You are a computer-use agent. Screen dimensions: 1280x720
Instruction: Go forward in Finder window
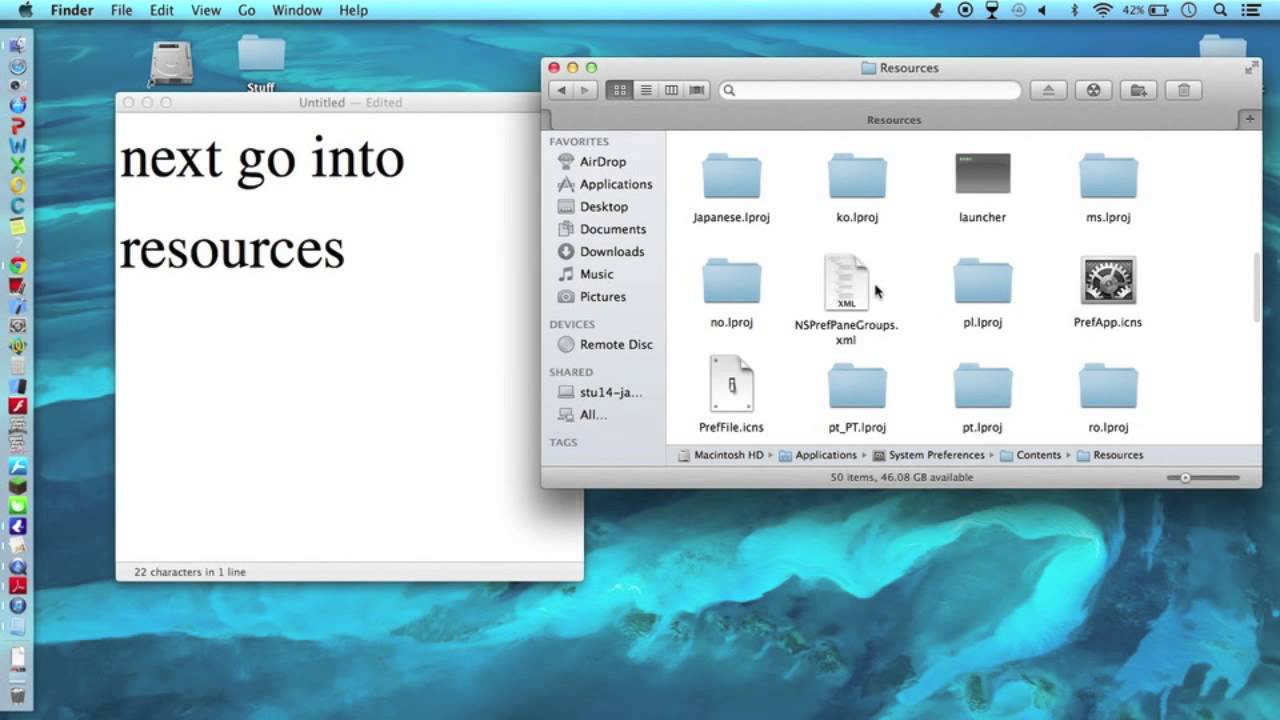coord(585,90)
